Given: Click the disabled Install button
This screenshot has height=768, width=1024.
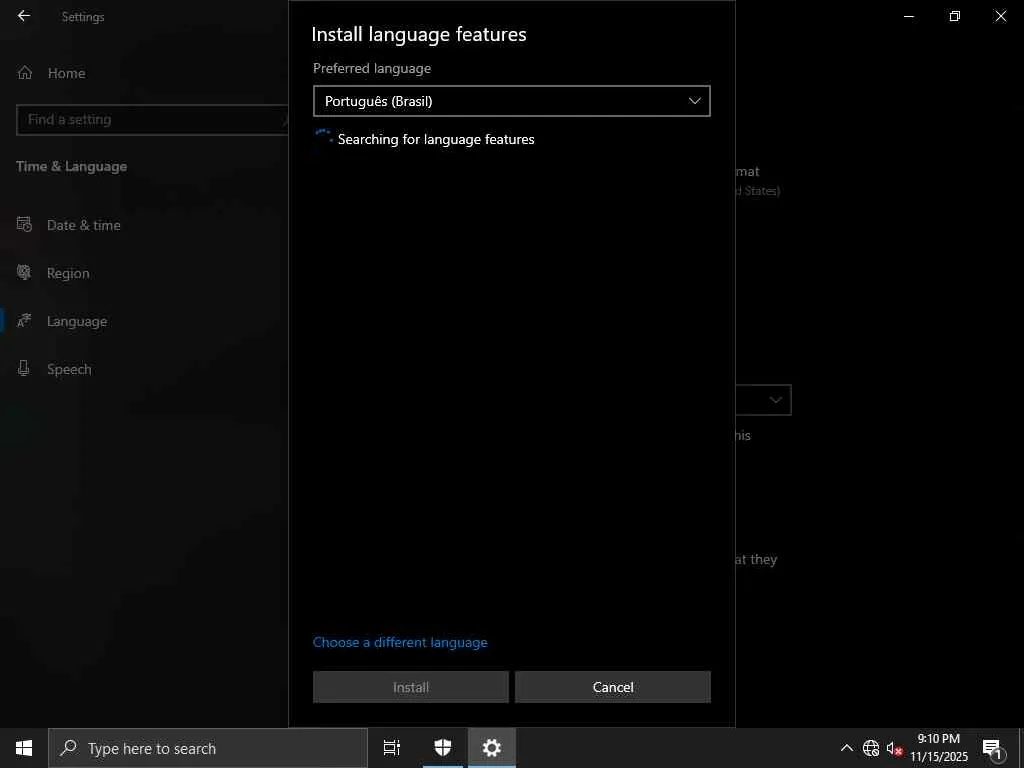Looking at the screenshot, I should [411, 687].
